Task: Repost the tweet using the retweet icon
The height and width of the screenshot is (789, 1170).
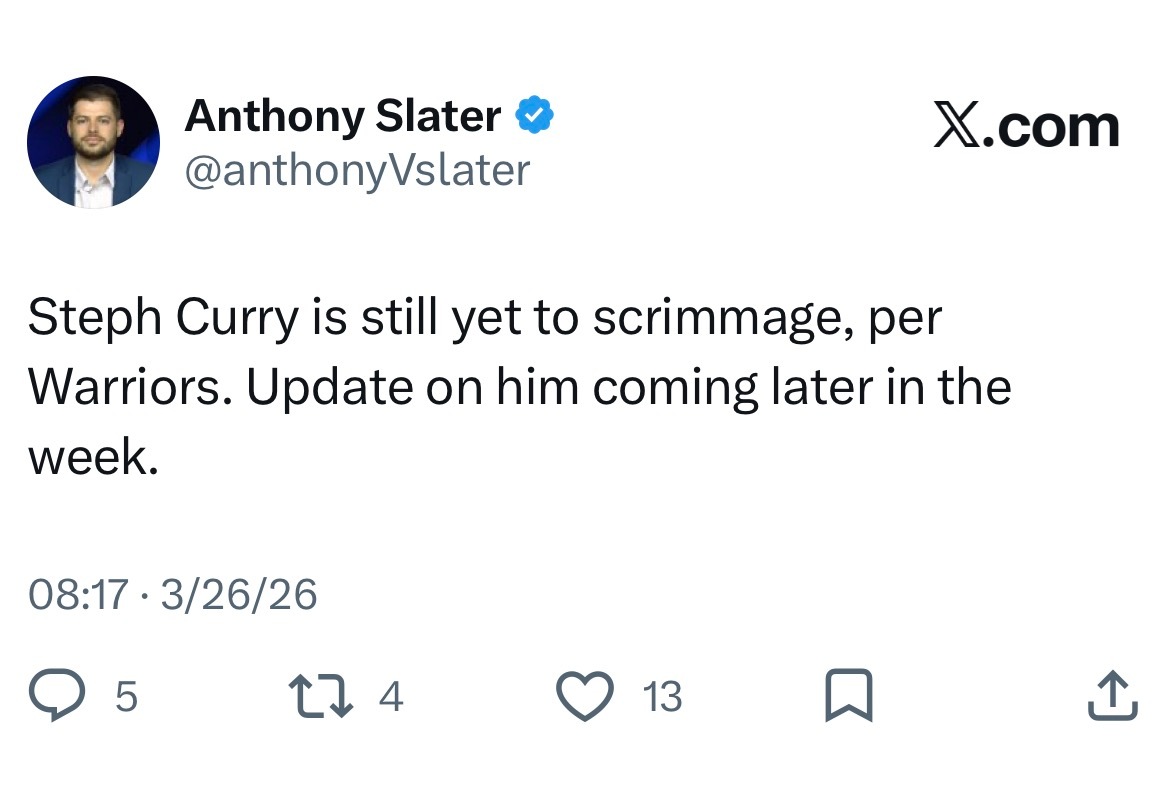Action: [x=319, y=696]
